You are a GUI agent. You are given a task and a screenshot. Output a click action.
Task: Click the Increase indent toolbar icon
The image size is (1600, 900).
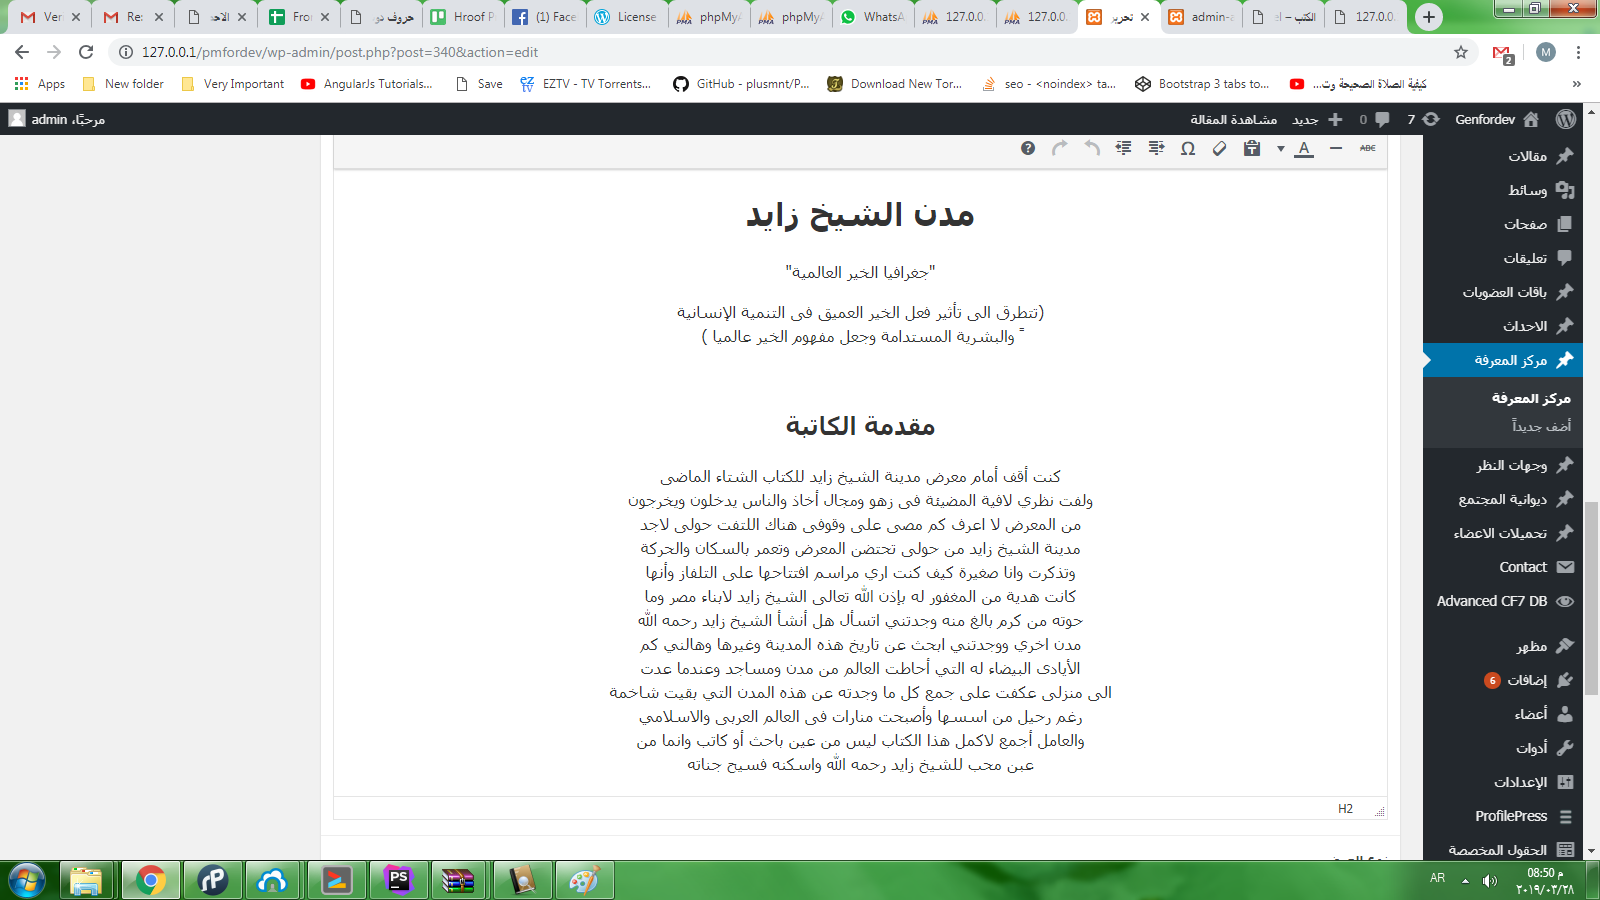coord(1124,148)
